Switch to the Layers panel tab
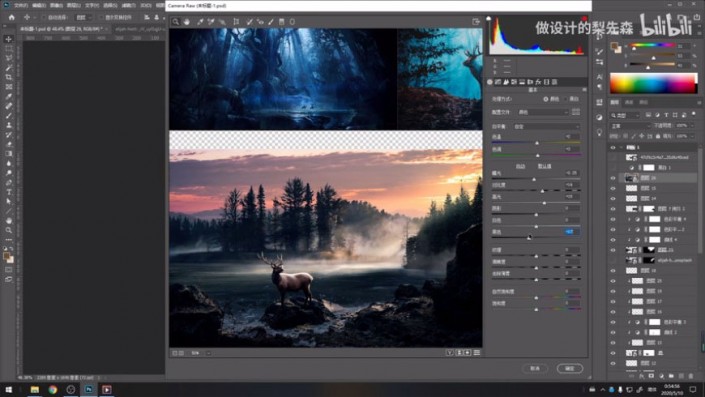The width and height of the screenshot is (705, 397). (615, 103)
